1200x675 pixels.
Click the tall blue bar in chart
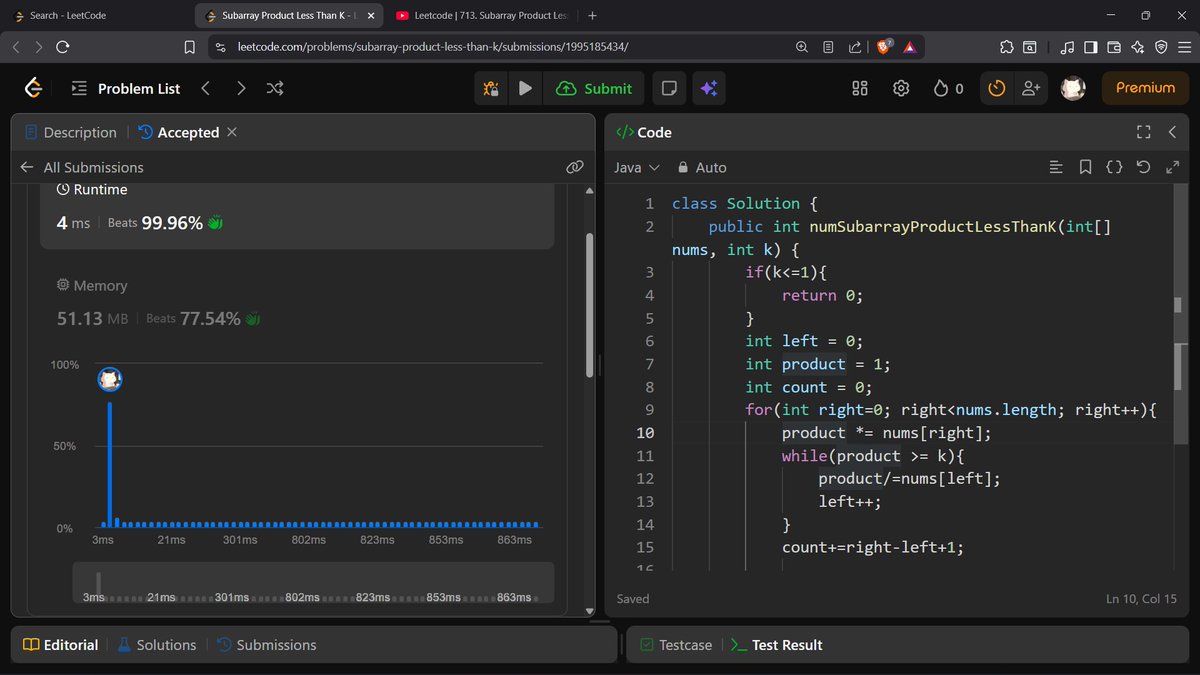(x=110, y=464)
